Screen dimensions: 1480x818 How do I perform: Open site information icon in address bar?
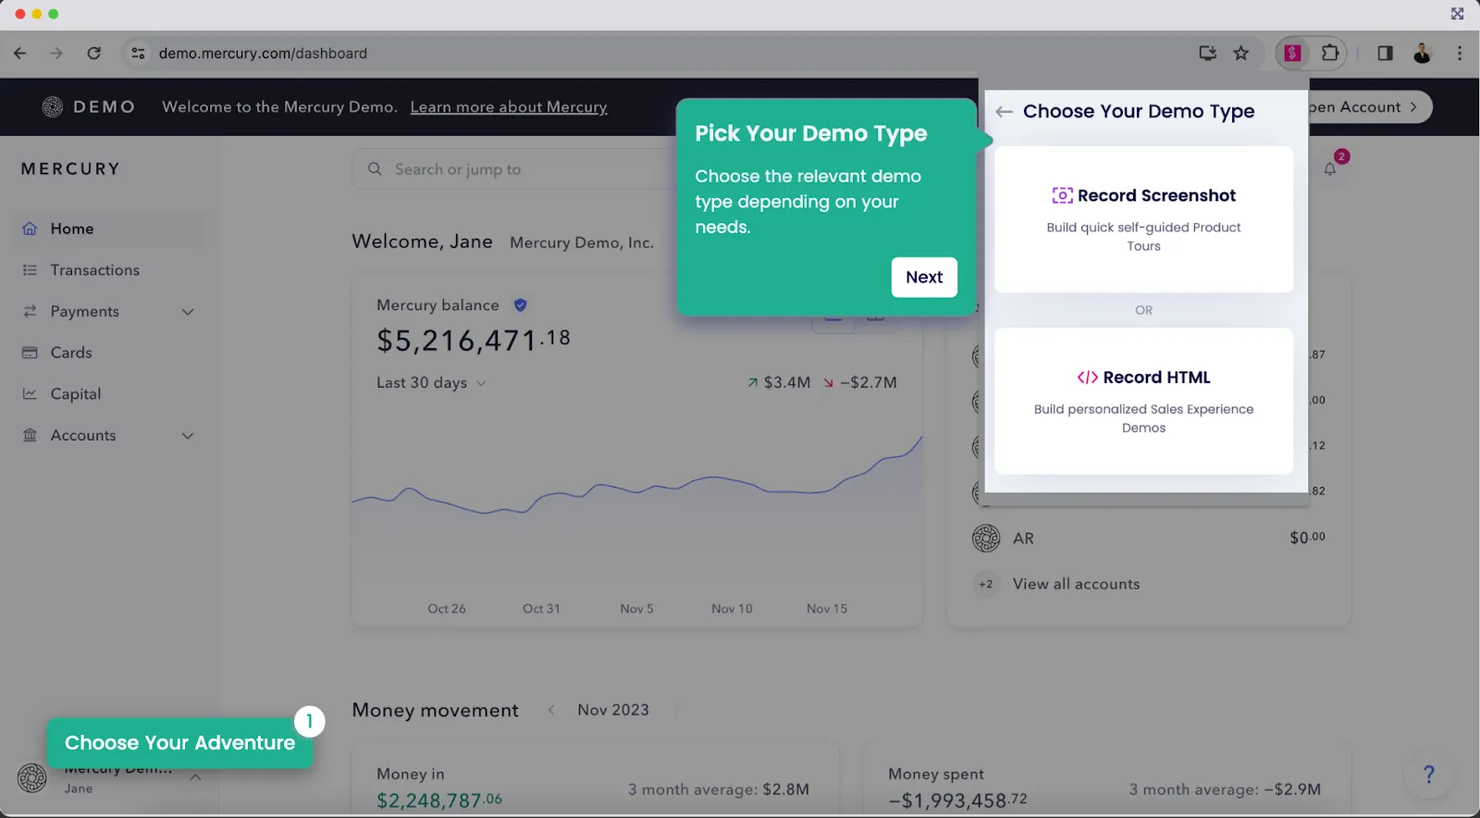point(138,53)
